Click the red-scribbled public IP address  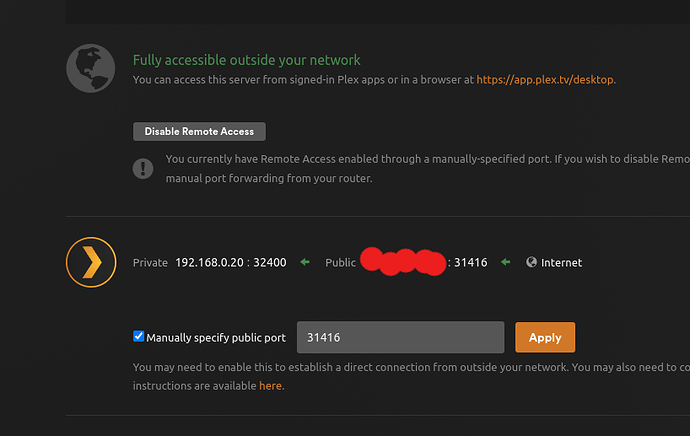point(402,263)
